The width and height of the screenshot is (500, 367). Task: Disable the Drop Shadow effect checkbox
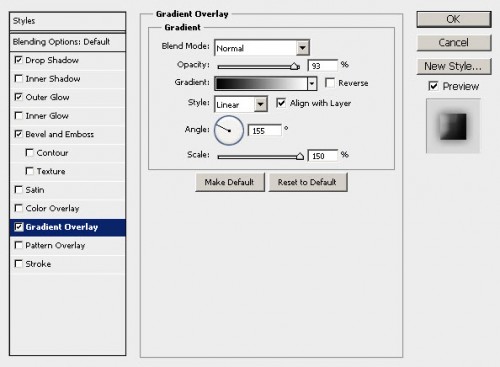[x=19, y=60]
